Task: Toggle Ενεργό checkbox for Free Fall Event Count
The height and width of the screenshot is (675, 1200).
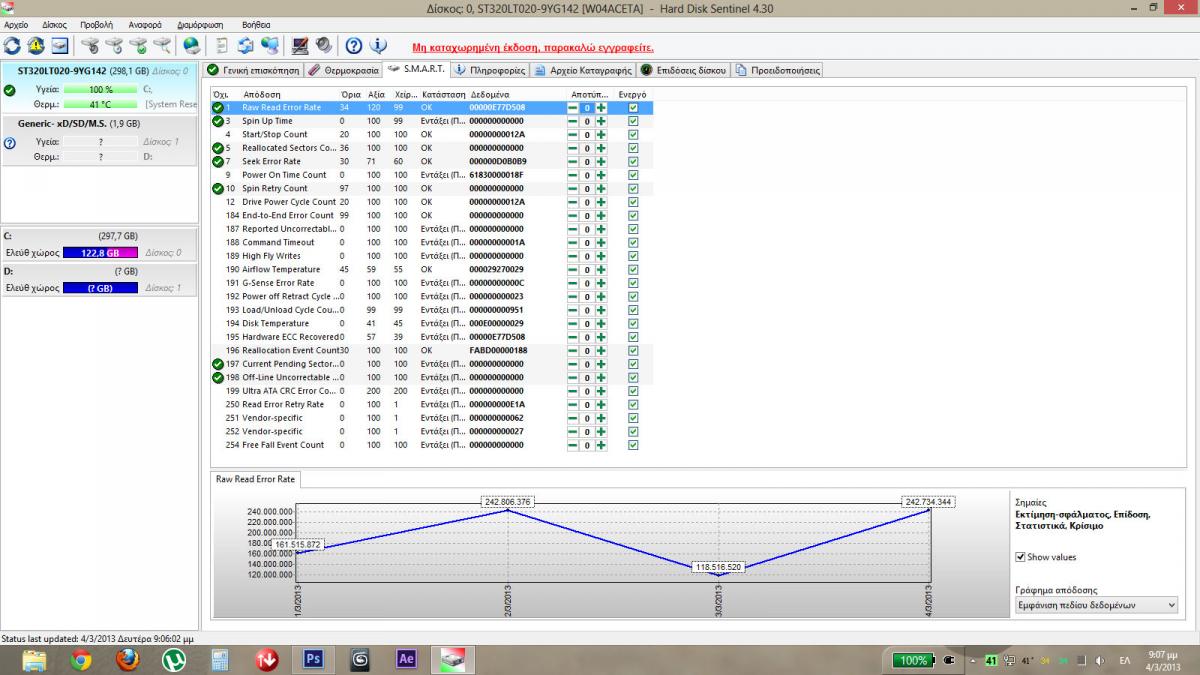Action: (x=633, y=445)
